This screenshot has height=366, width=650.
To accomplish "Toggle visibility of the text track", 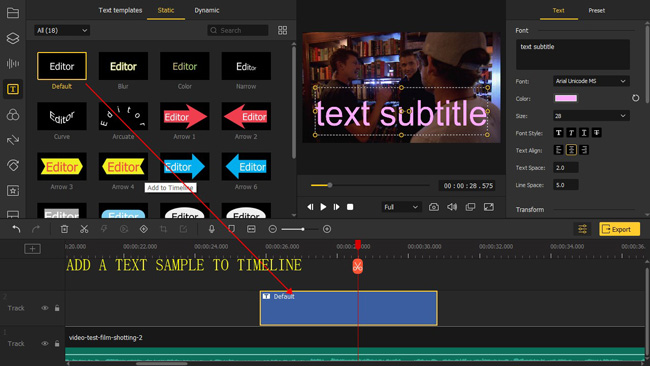I will (x=45, y=308).
